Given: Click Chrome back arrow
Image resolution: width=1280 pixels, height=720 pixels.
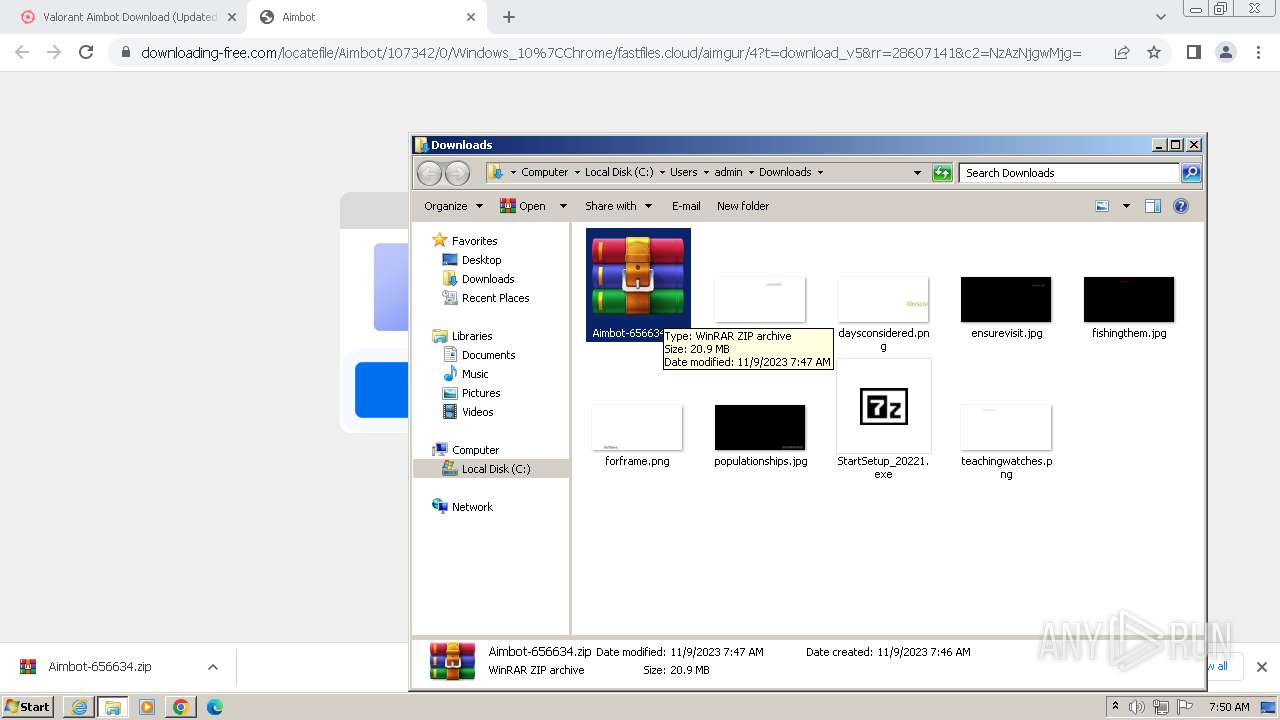Looking at the screenshot, I should click(x=22, y=52).
